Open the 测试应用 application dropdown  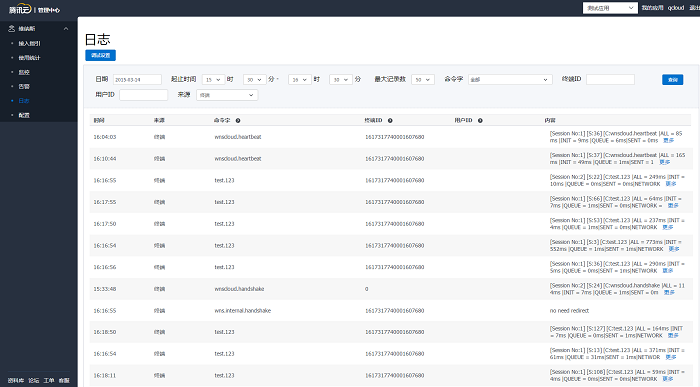(610, 8)
